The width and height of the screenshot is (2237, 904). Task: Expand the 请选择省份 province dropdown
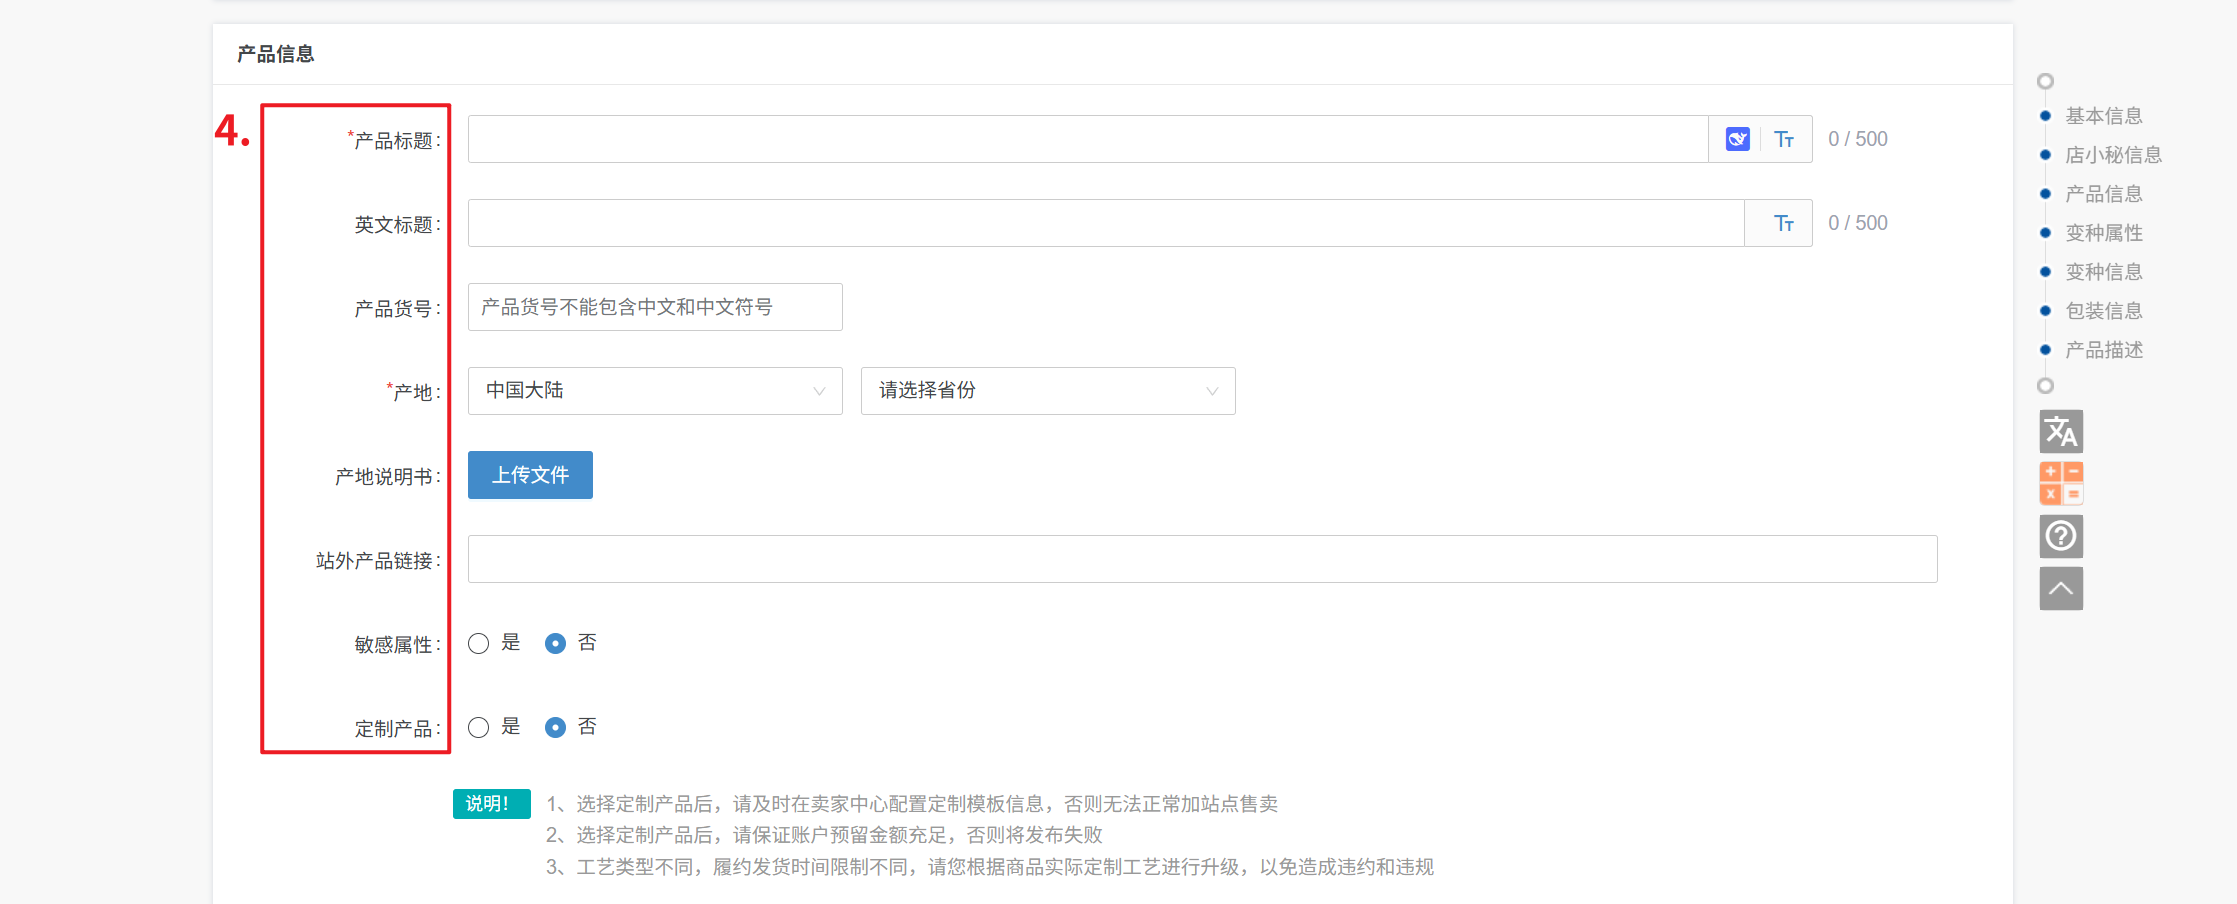click(x=1047, y=391)
